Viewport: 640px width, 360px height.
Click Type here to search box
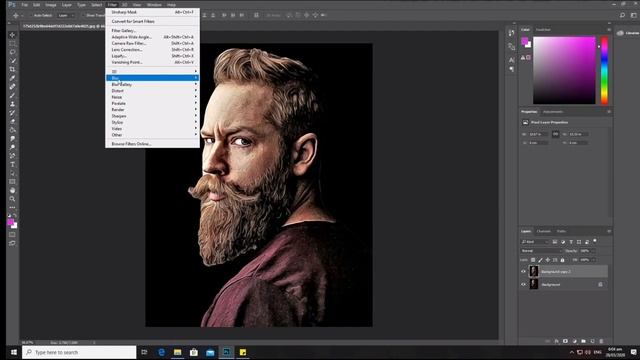point(79,352)
